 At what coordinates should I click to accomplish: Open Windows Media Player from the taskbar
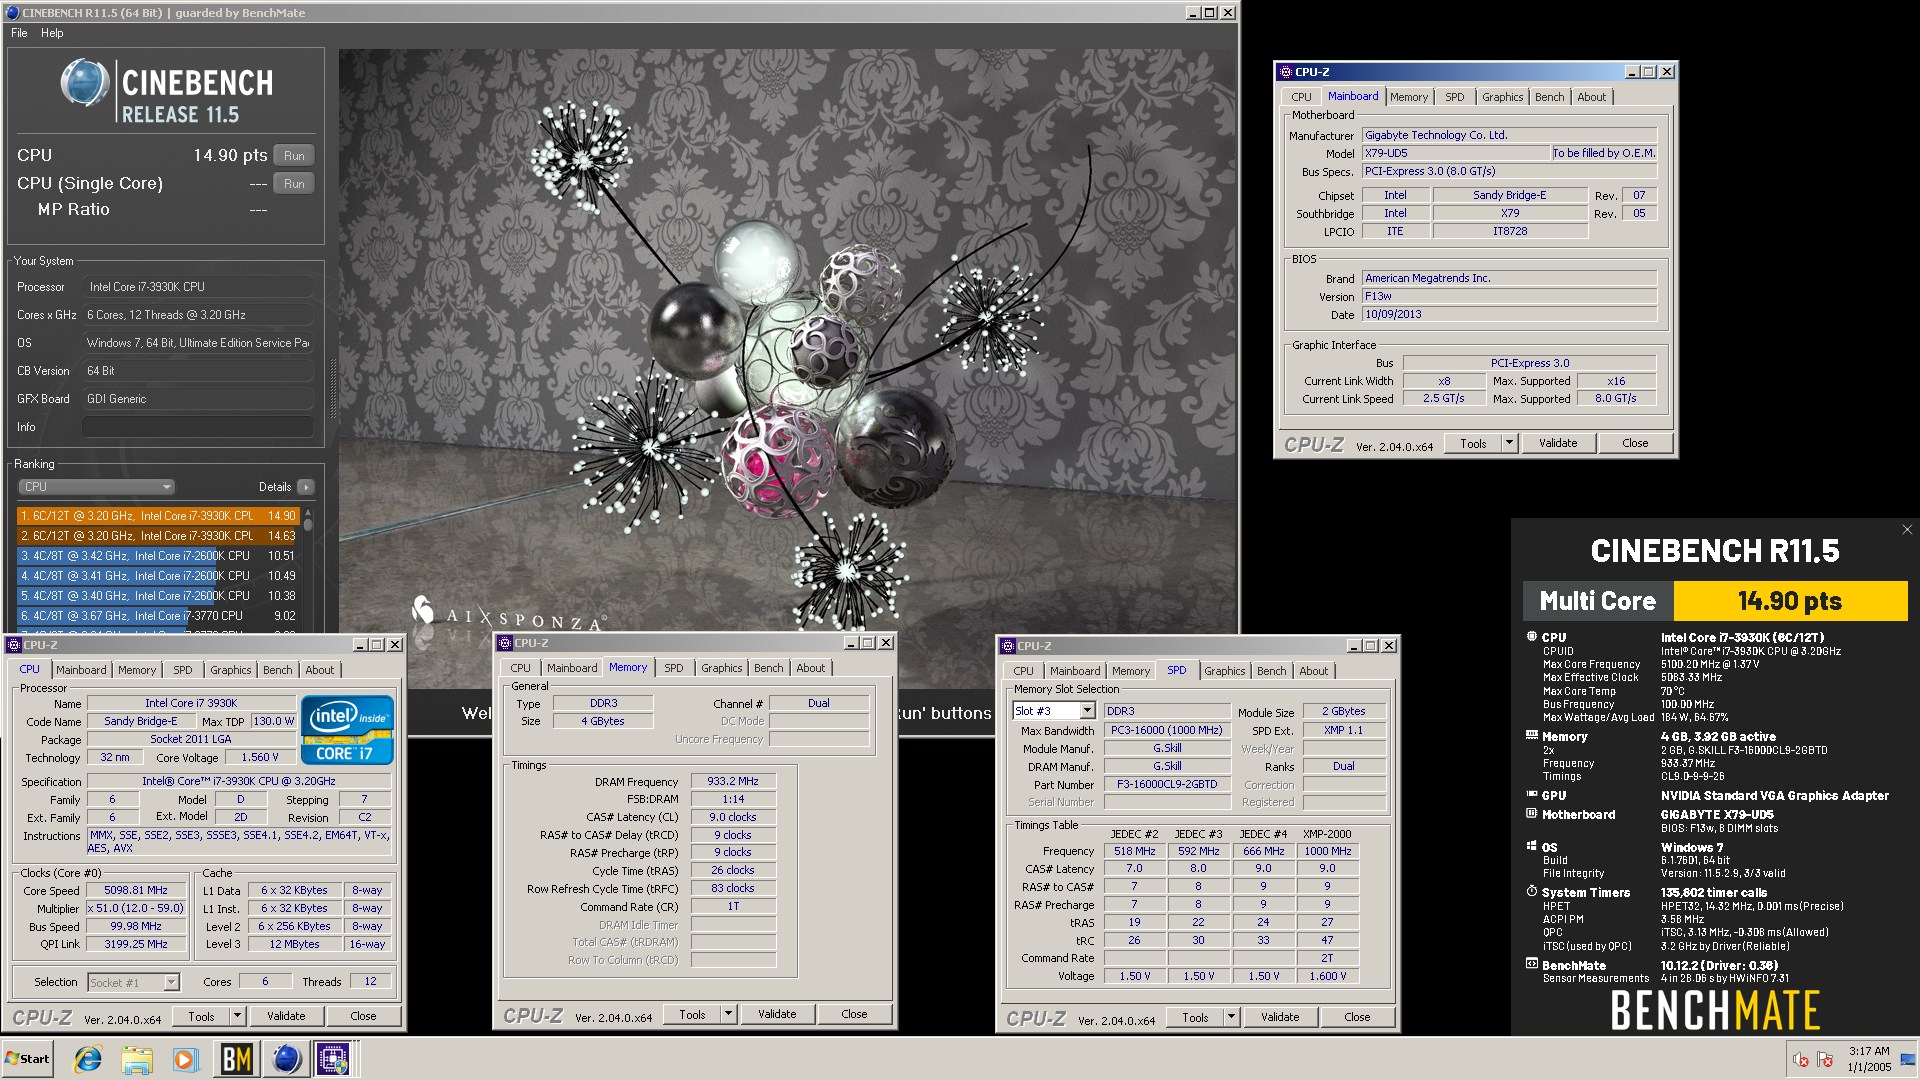coord(185,1059)
